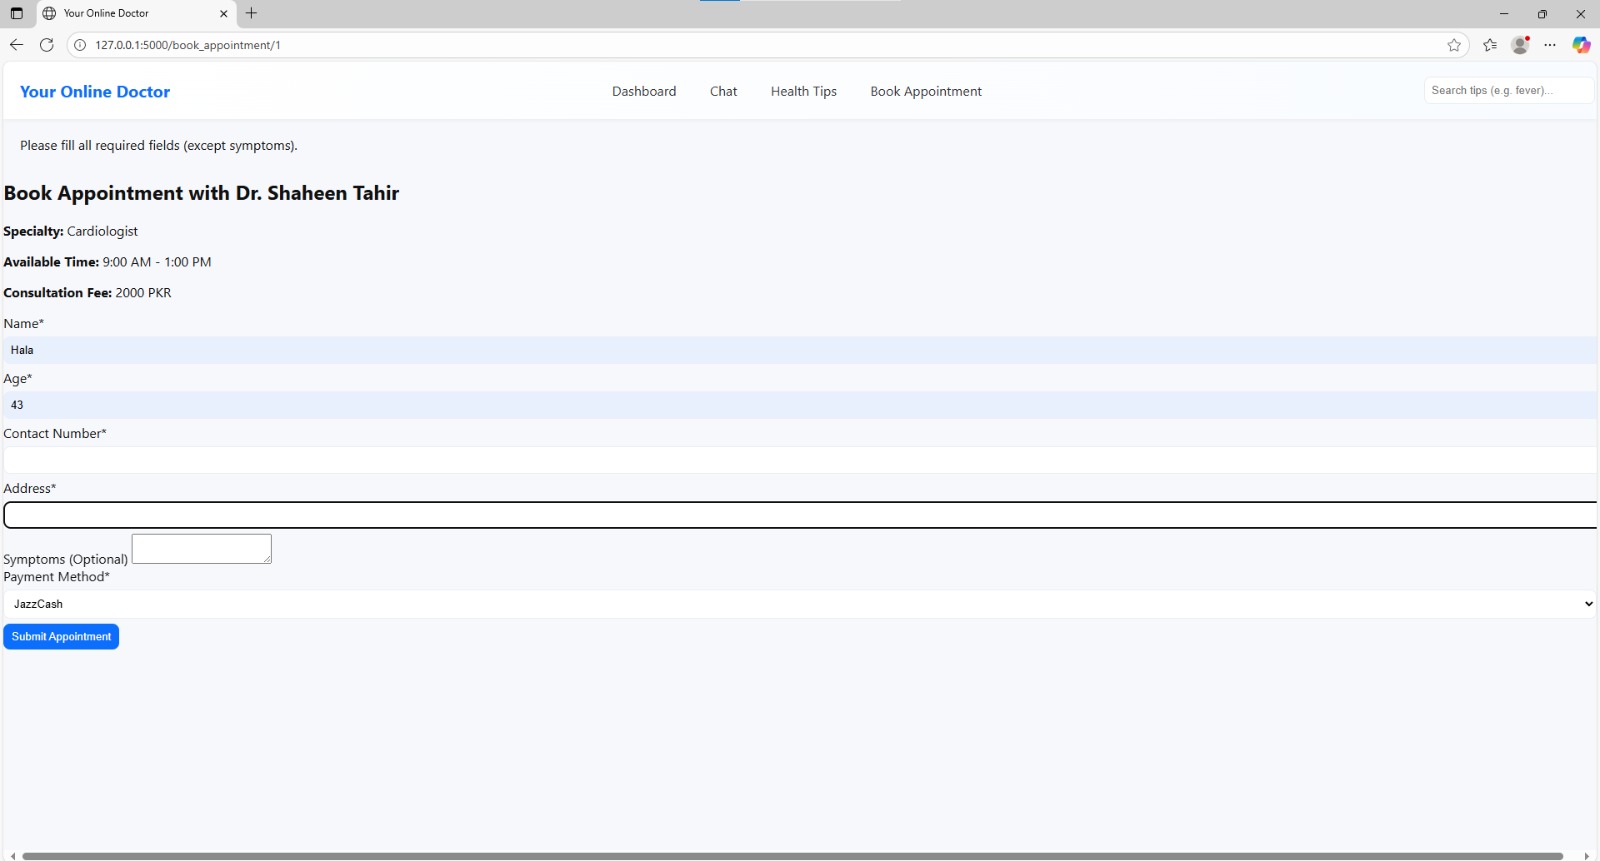Submit the appointment form
Image resolution: width=1600 pixels, height=861 pixels.
[x=61, y=637]
